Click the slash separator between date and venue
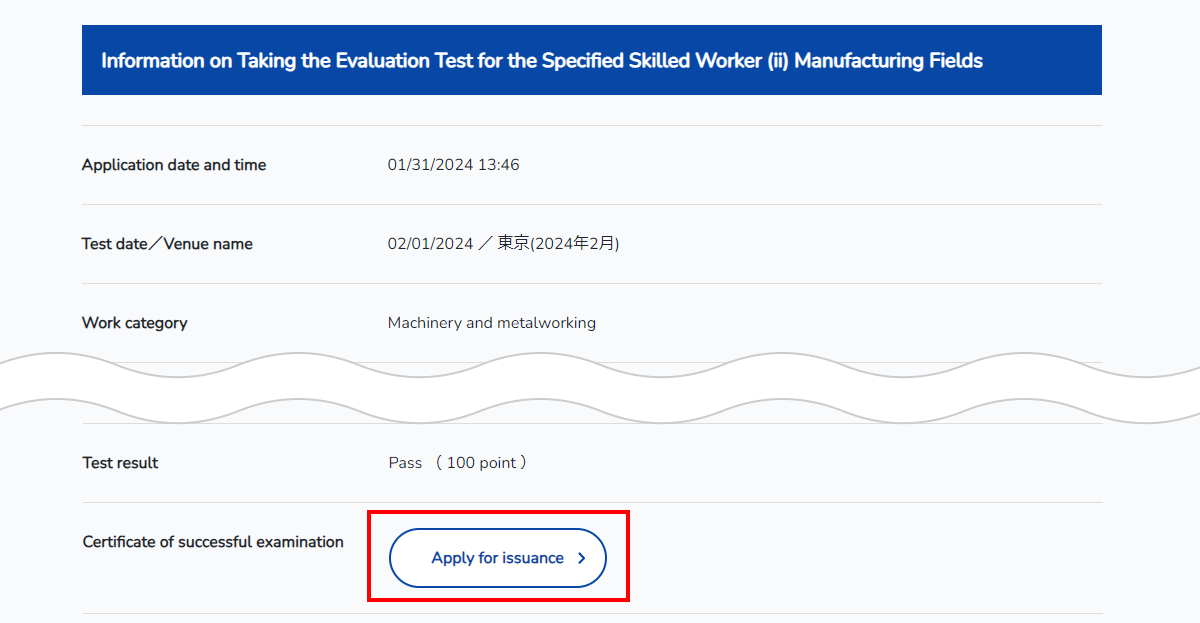 pyautogui.click(x=485, y=244)
